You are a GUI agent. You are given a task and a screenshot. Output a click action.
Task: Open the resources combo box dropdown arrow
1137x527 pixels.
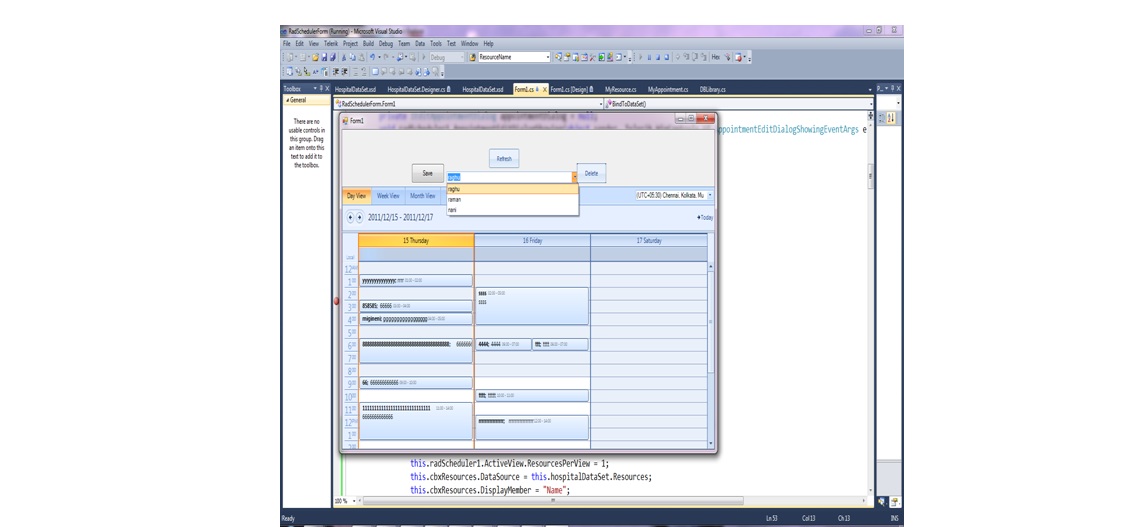[x=574, y=176]
